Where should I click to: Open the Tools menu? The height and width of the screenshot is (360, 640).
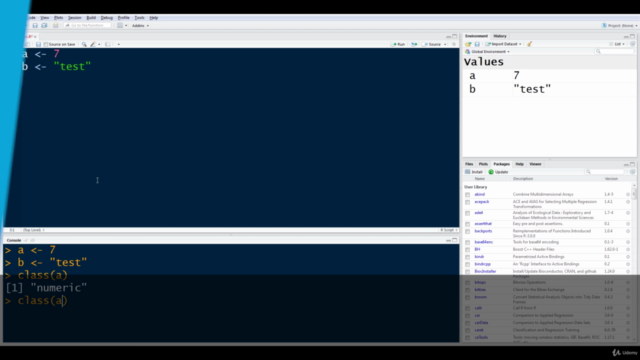139,18
